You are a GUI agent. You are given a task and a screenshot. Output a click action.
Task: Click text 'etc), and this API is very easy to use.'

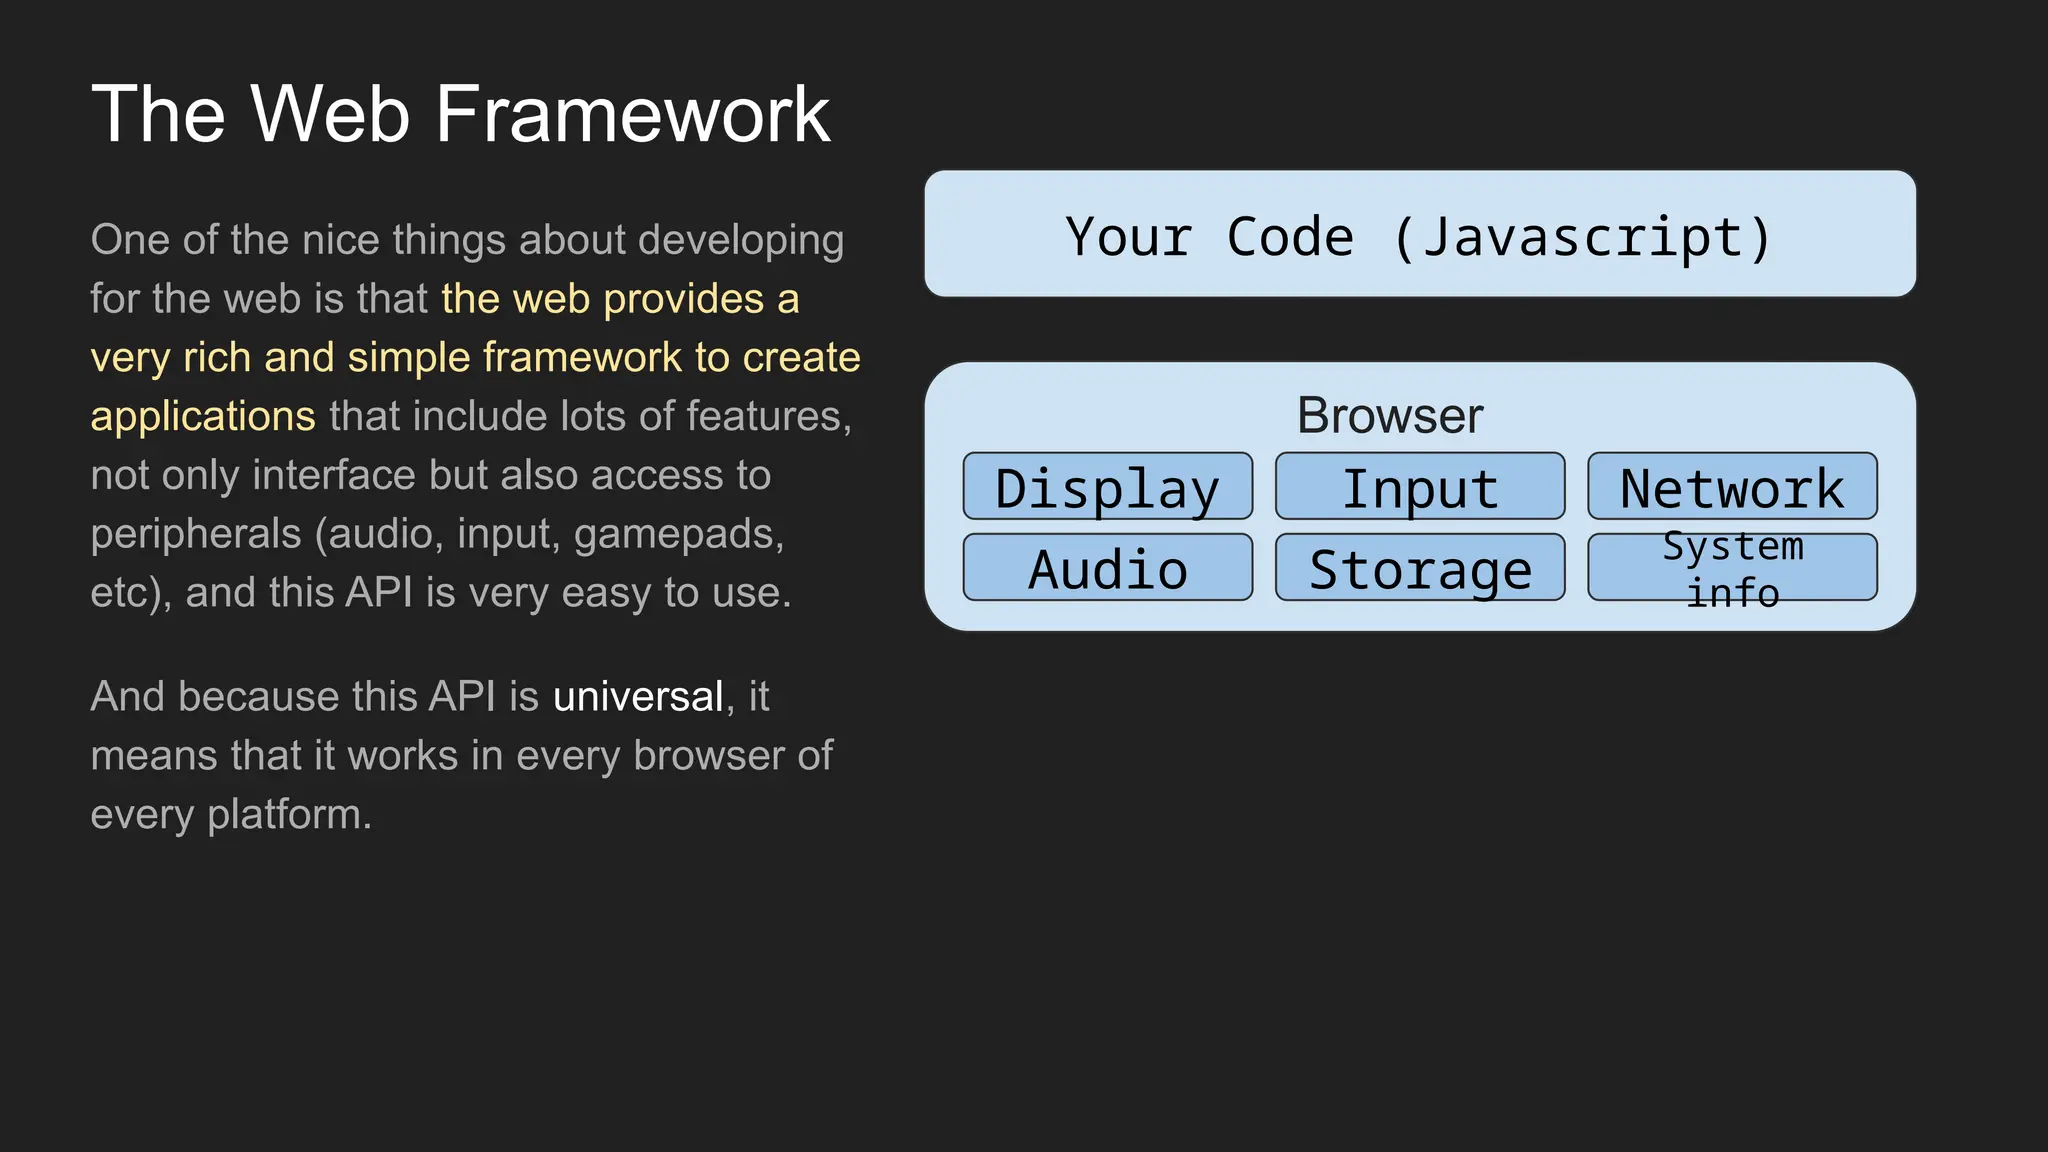coord(441,593)
